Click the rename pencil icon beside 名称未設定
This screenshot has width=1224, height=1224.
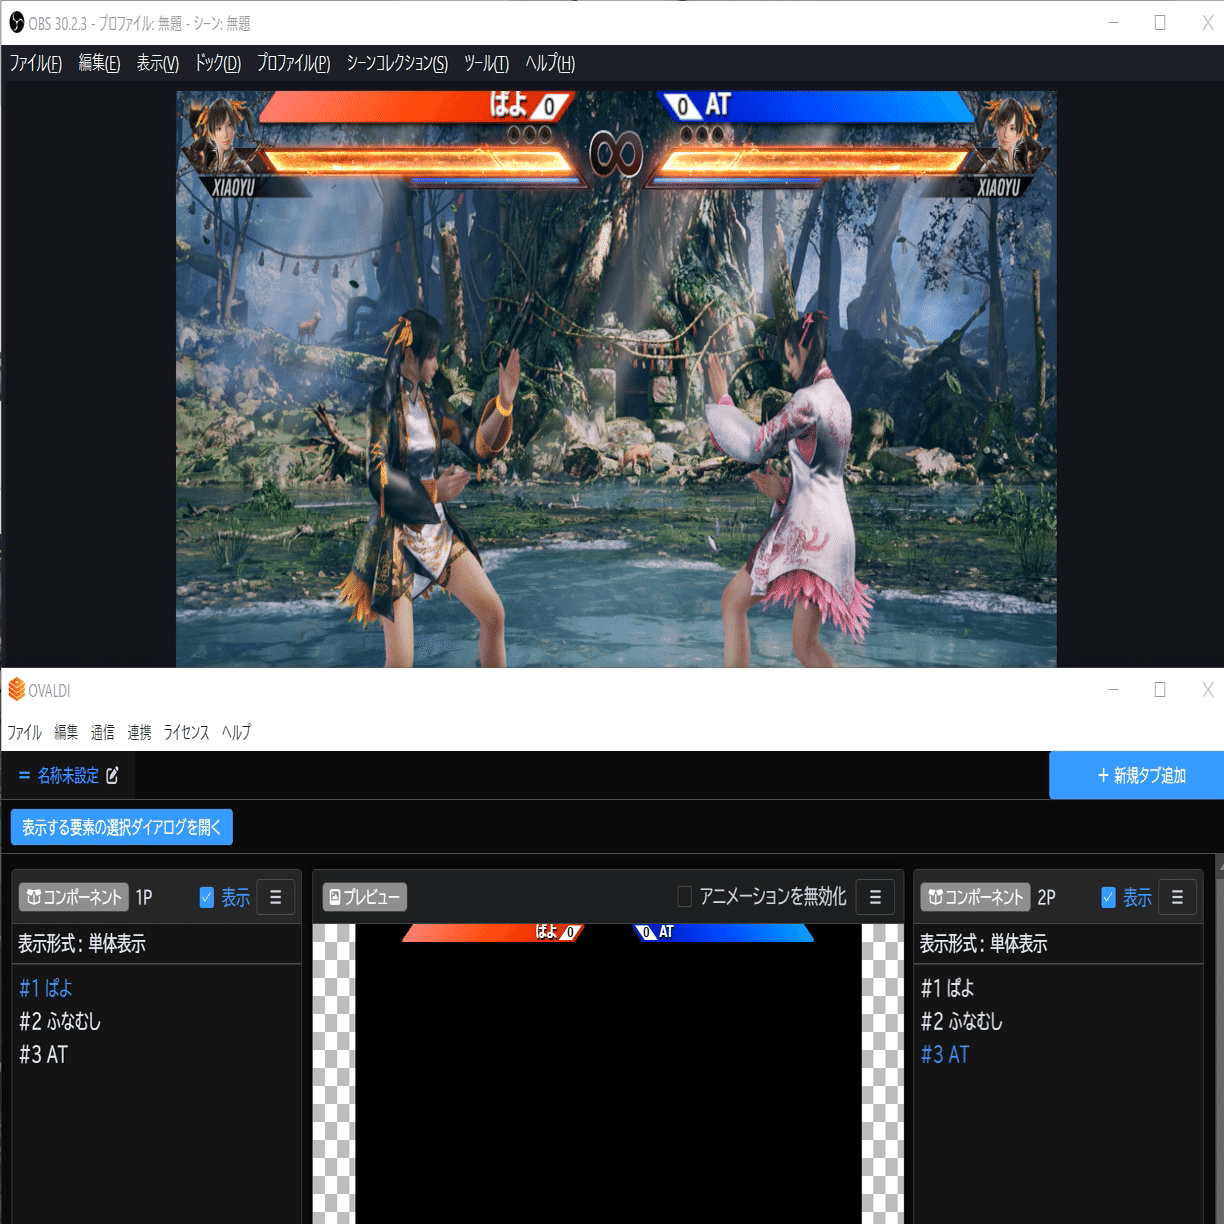pos(112,775)
